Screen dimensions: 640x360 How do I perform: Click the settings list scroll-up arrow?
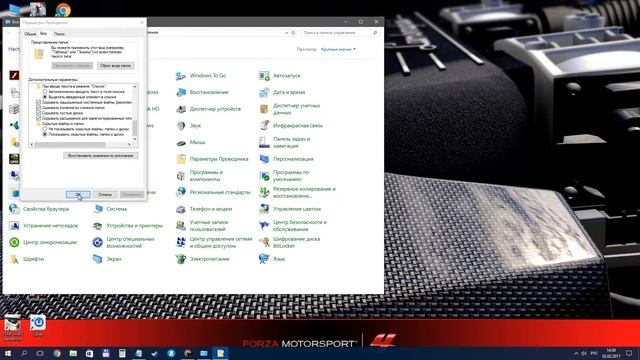coord(135,87)
